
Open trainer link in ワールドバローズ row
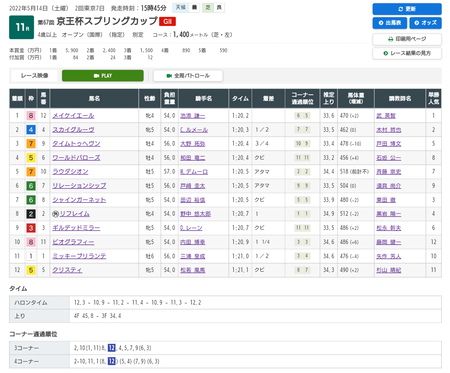(x=389, y=158)
